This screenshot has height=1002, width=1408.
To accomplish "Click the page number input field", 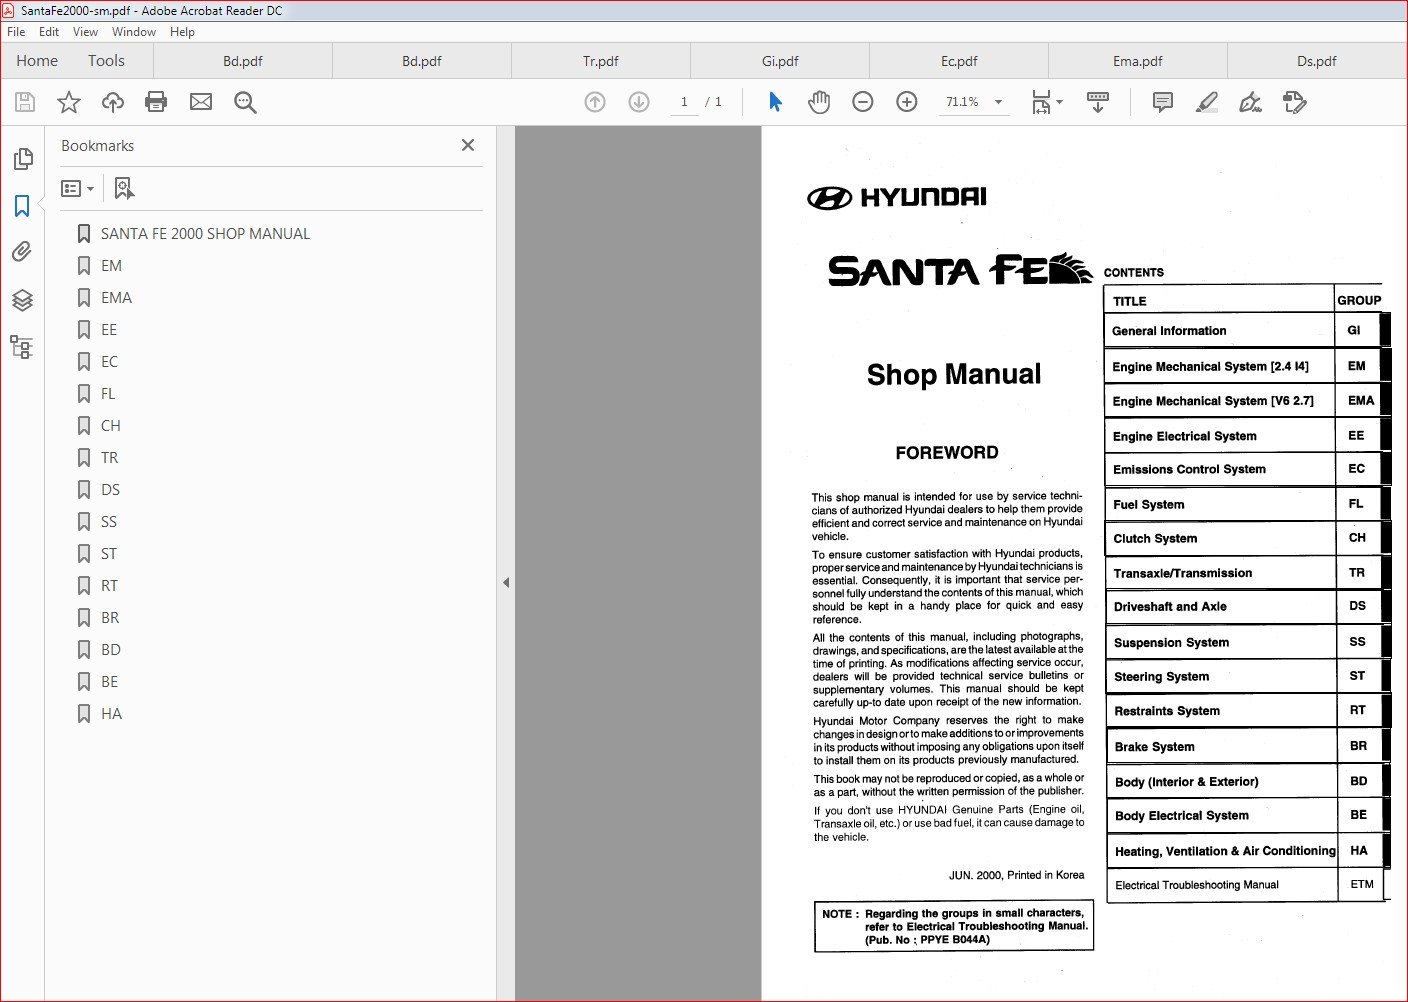I will coord(684,102).
